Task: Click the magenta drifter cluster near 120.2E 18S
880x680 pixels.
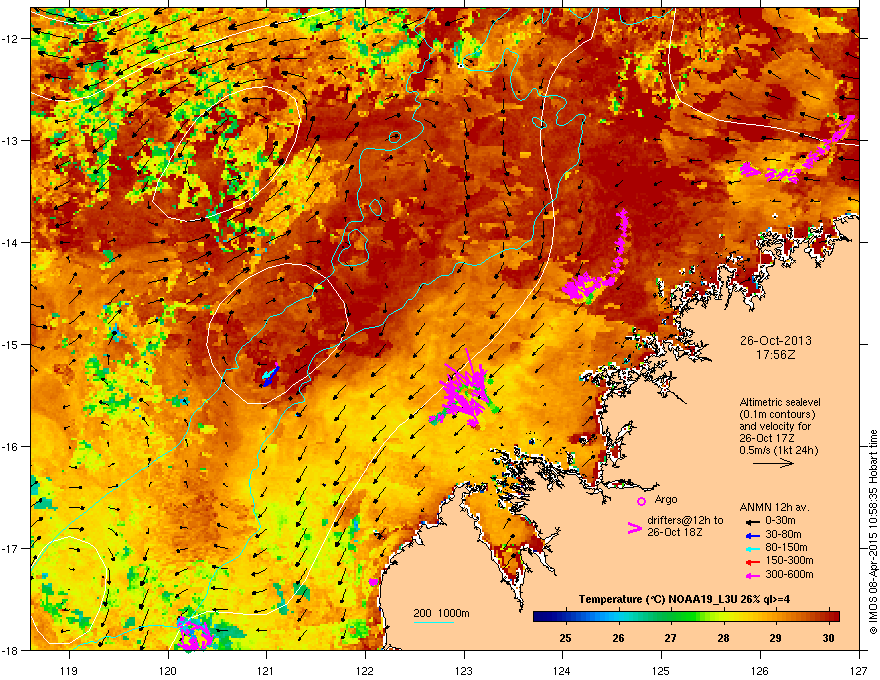Action: point(194,634)
